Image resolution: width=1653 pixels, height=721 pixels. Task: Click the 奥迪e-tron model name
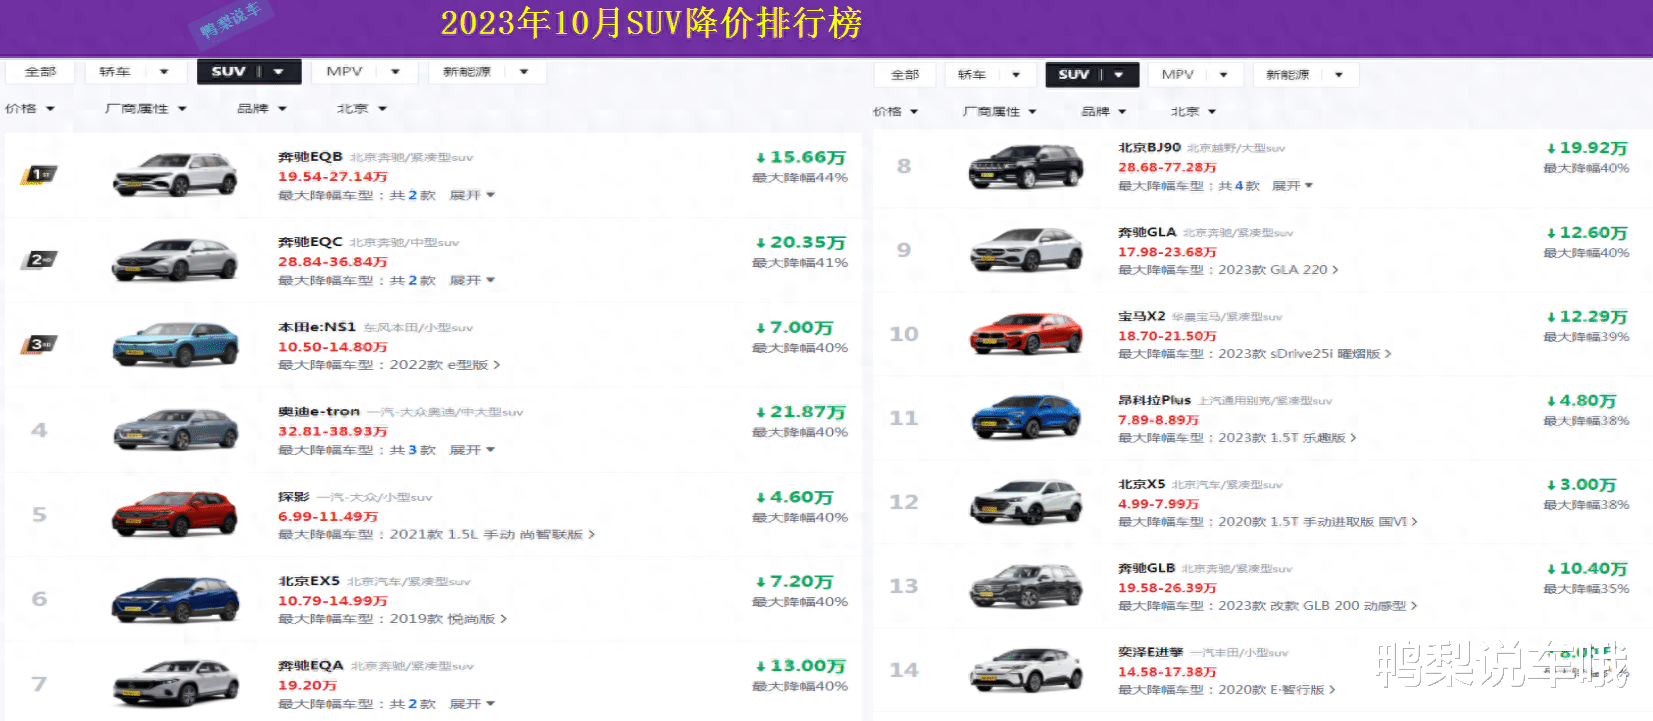click(x=319, y=412)
